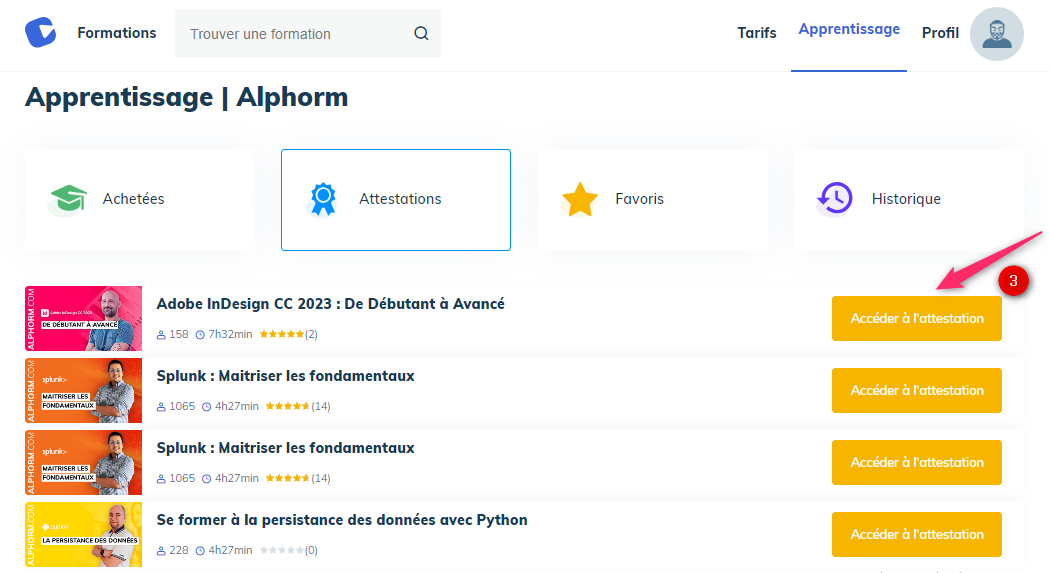Switch to the Attestations tab

[x=396, y=199]
